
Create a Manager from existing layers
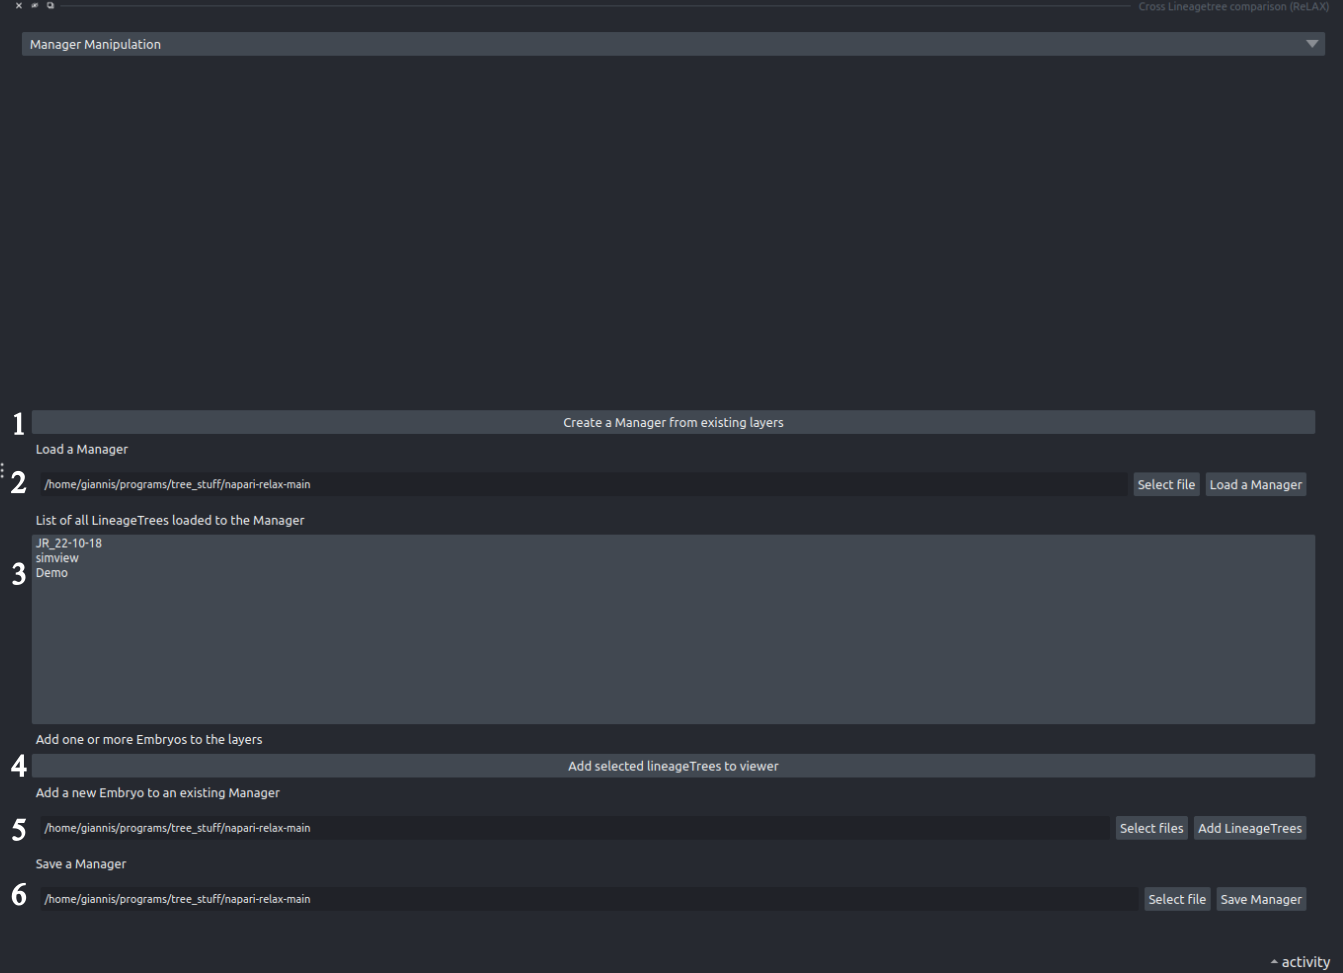[x=672, y=422]
